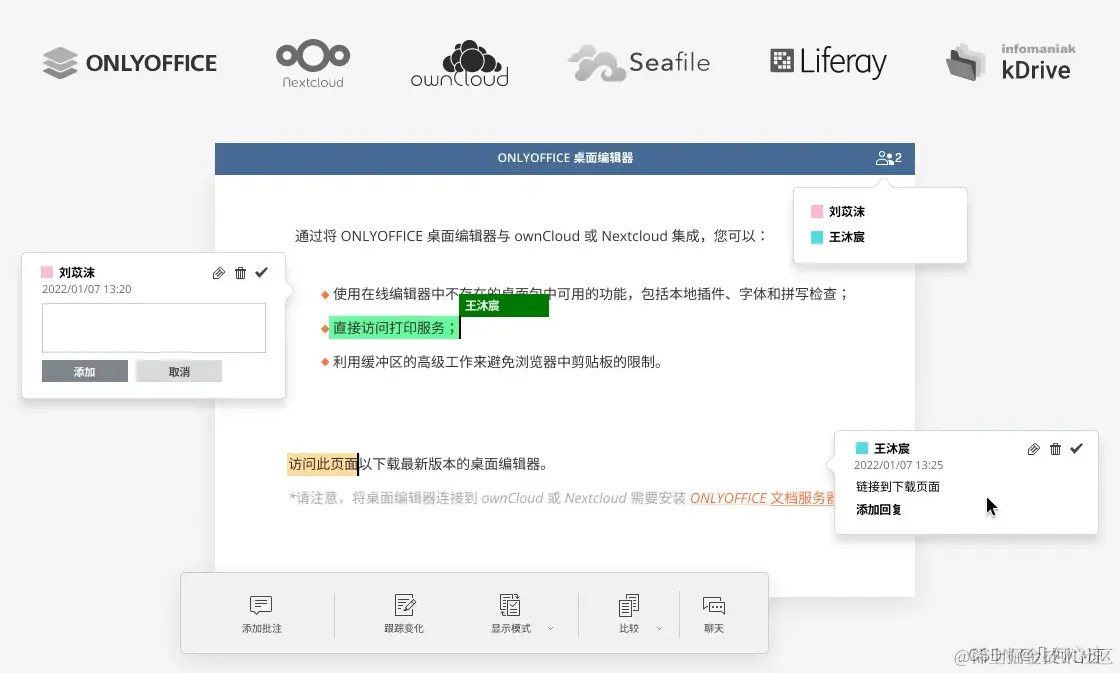Viewport: 1120px width, 673px height.
Task: Click the 添加批注 add comment tool
Action: coord(261,614)
